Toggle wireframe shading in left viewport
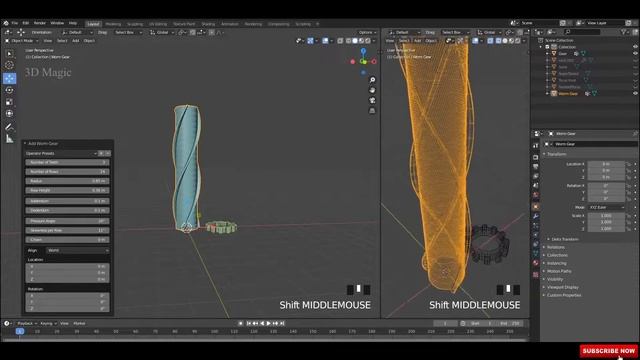 348,41
